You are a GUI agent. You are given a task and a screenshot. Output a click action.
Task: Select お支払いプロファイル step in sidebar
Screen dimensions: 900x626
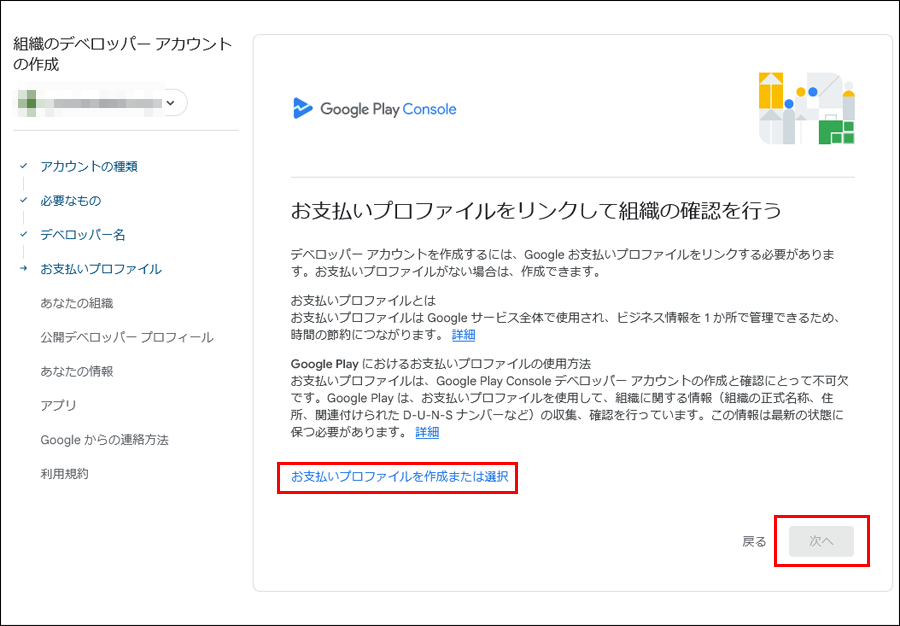tap(101, 269)
